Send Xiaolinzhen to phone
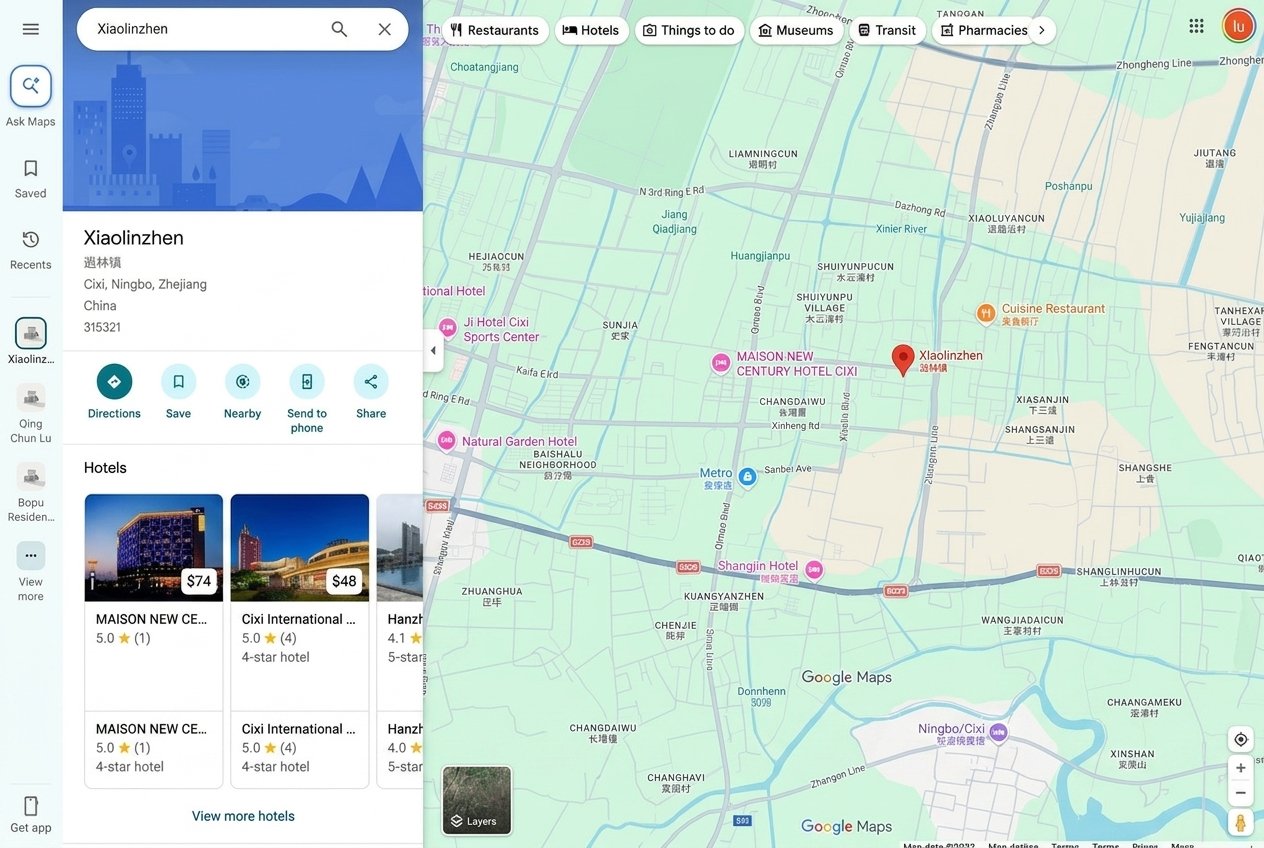Image resolution: width=1264 pixels, height=848 pixels. click(307, 399)
